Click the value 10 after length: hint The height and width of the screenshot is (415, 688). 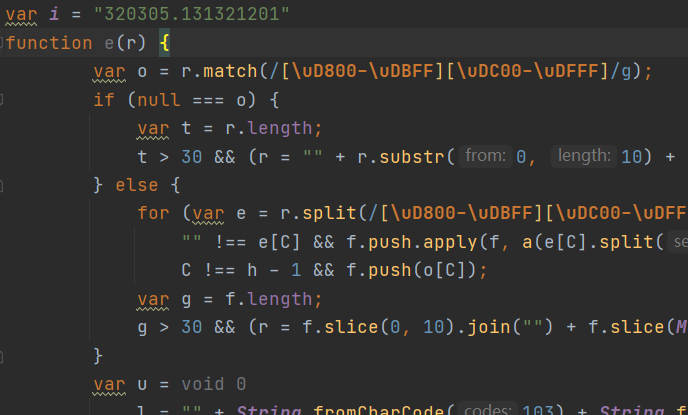coord(631,157)
